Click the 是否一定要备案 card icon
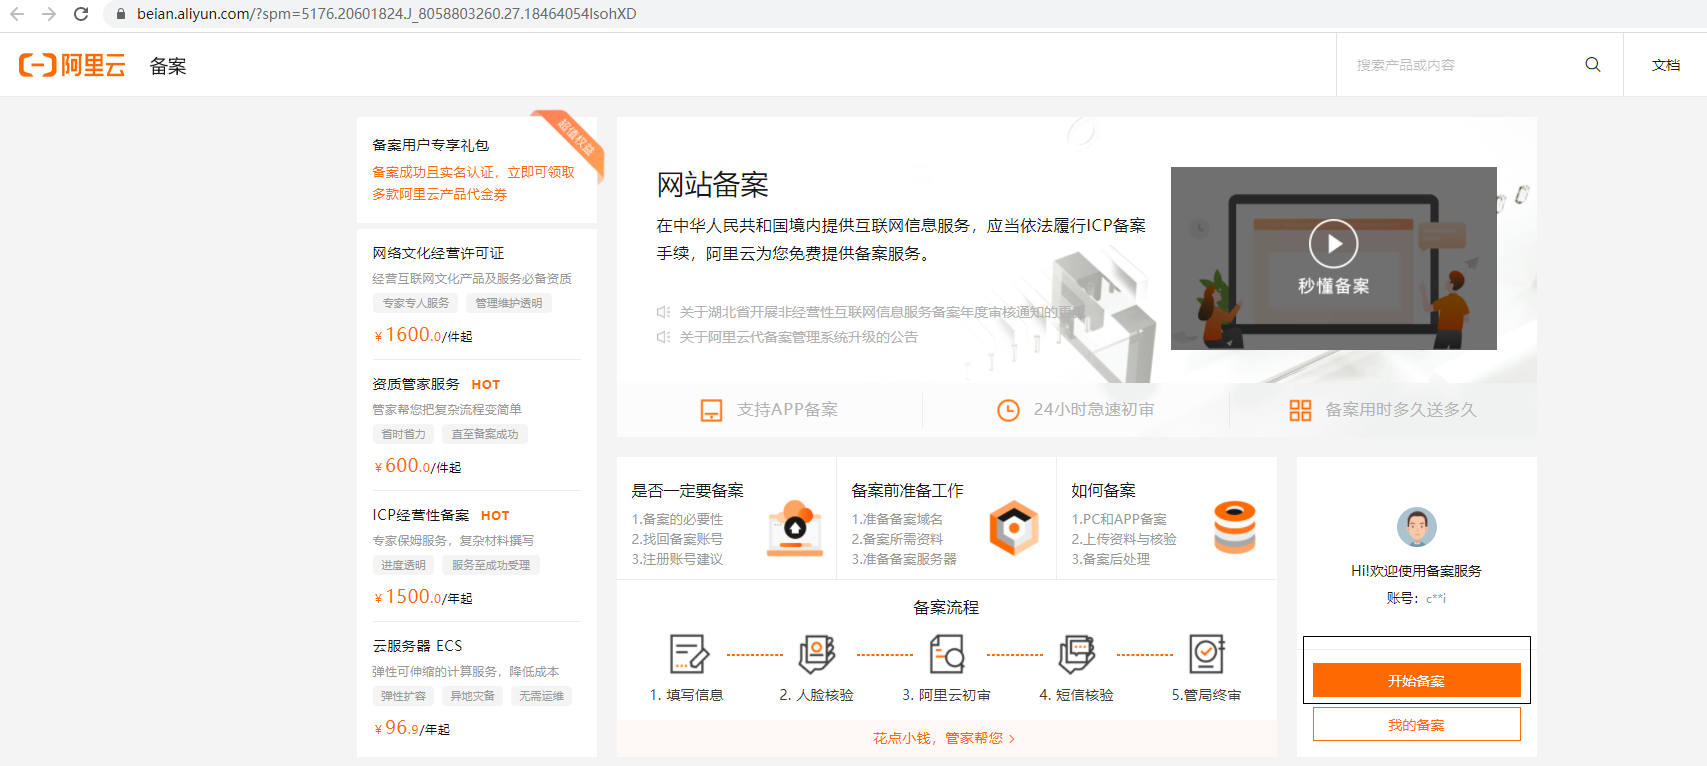The image size is (1707, 766). 795,527
